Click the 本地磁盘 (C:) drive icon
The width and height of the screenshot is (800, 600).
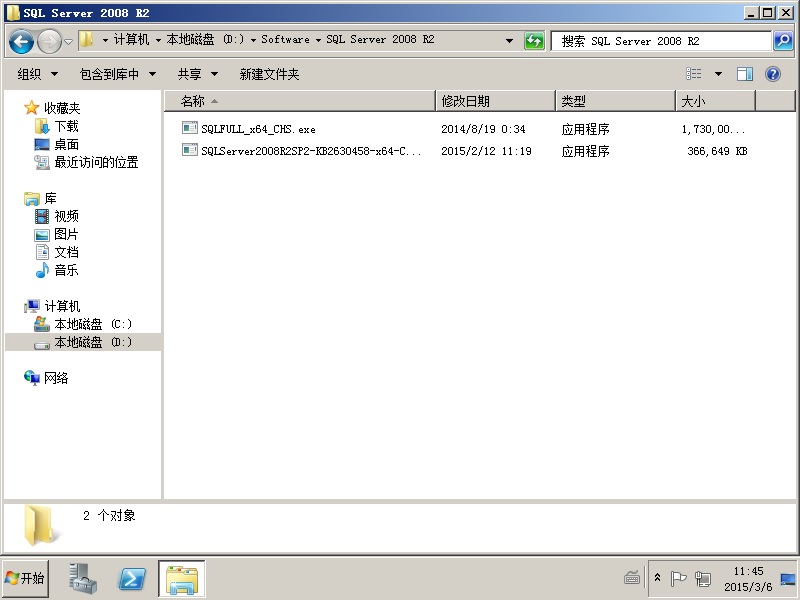click(x=41, y=323)
